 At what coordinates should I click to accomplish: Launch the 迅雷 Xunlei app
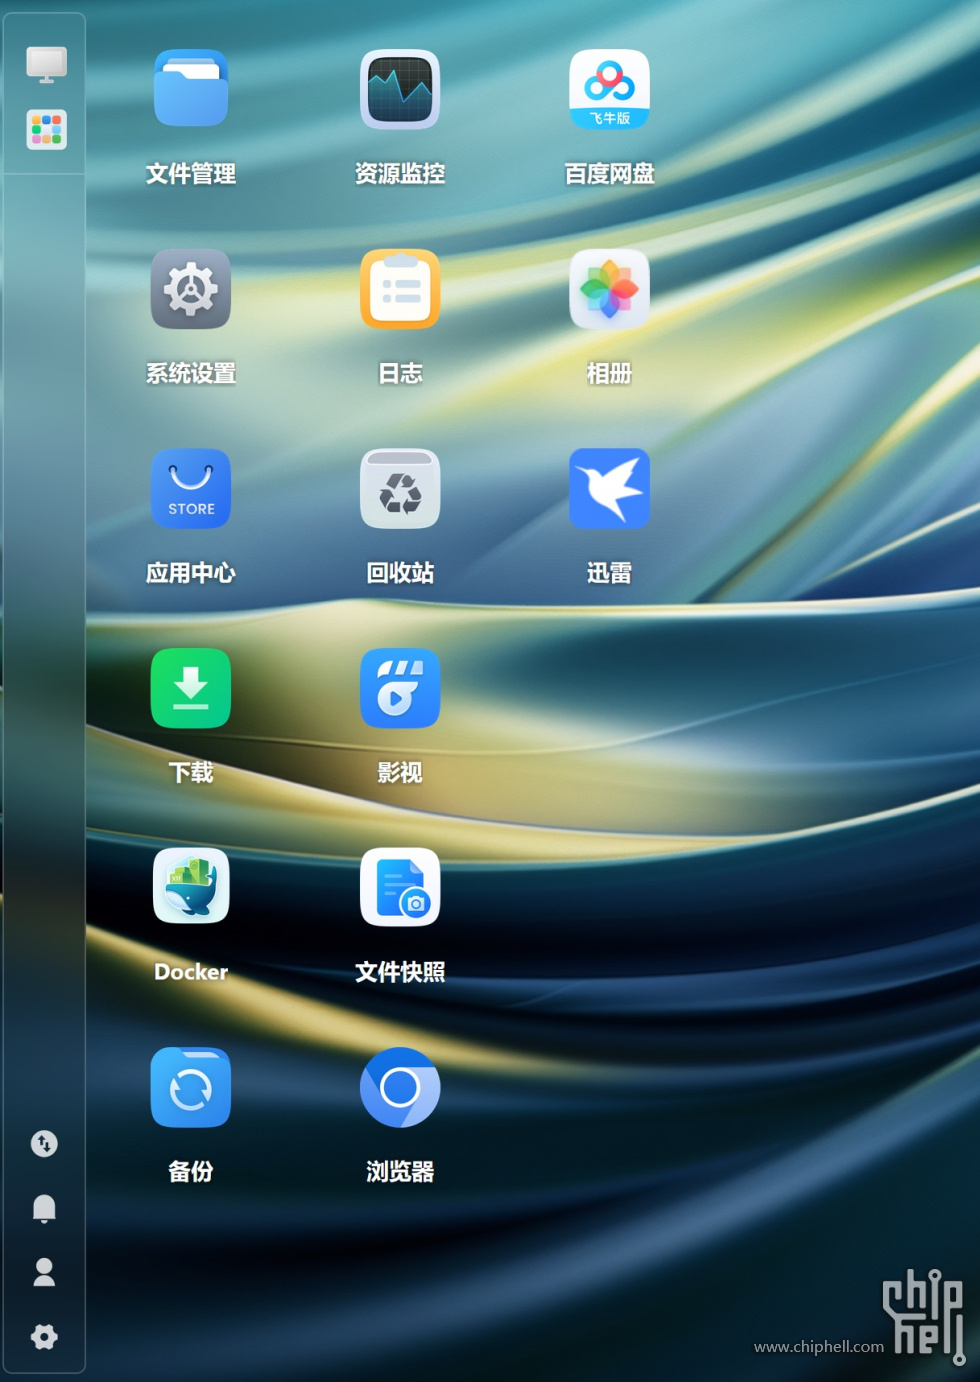(609, 488)
